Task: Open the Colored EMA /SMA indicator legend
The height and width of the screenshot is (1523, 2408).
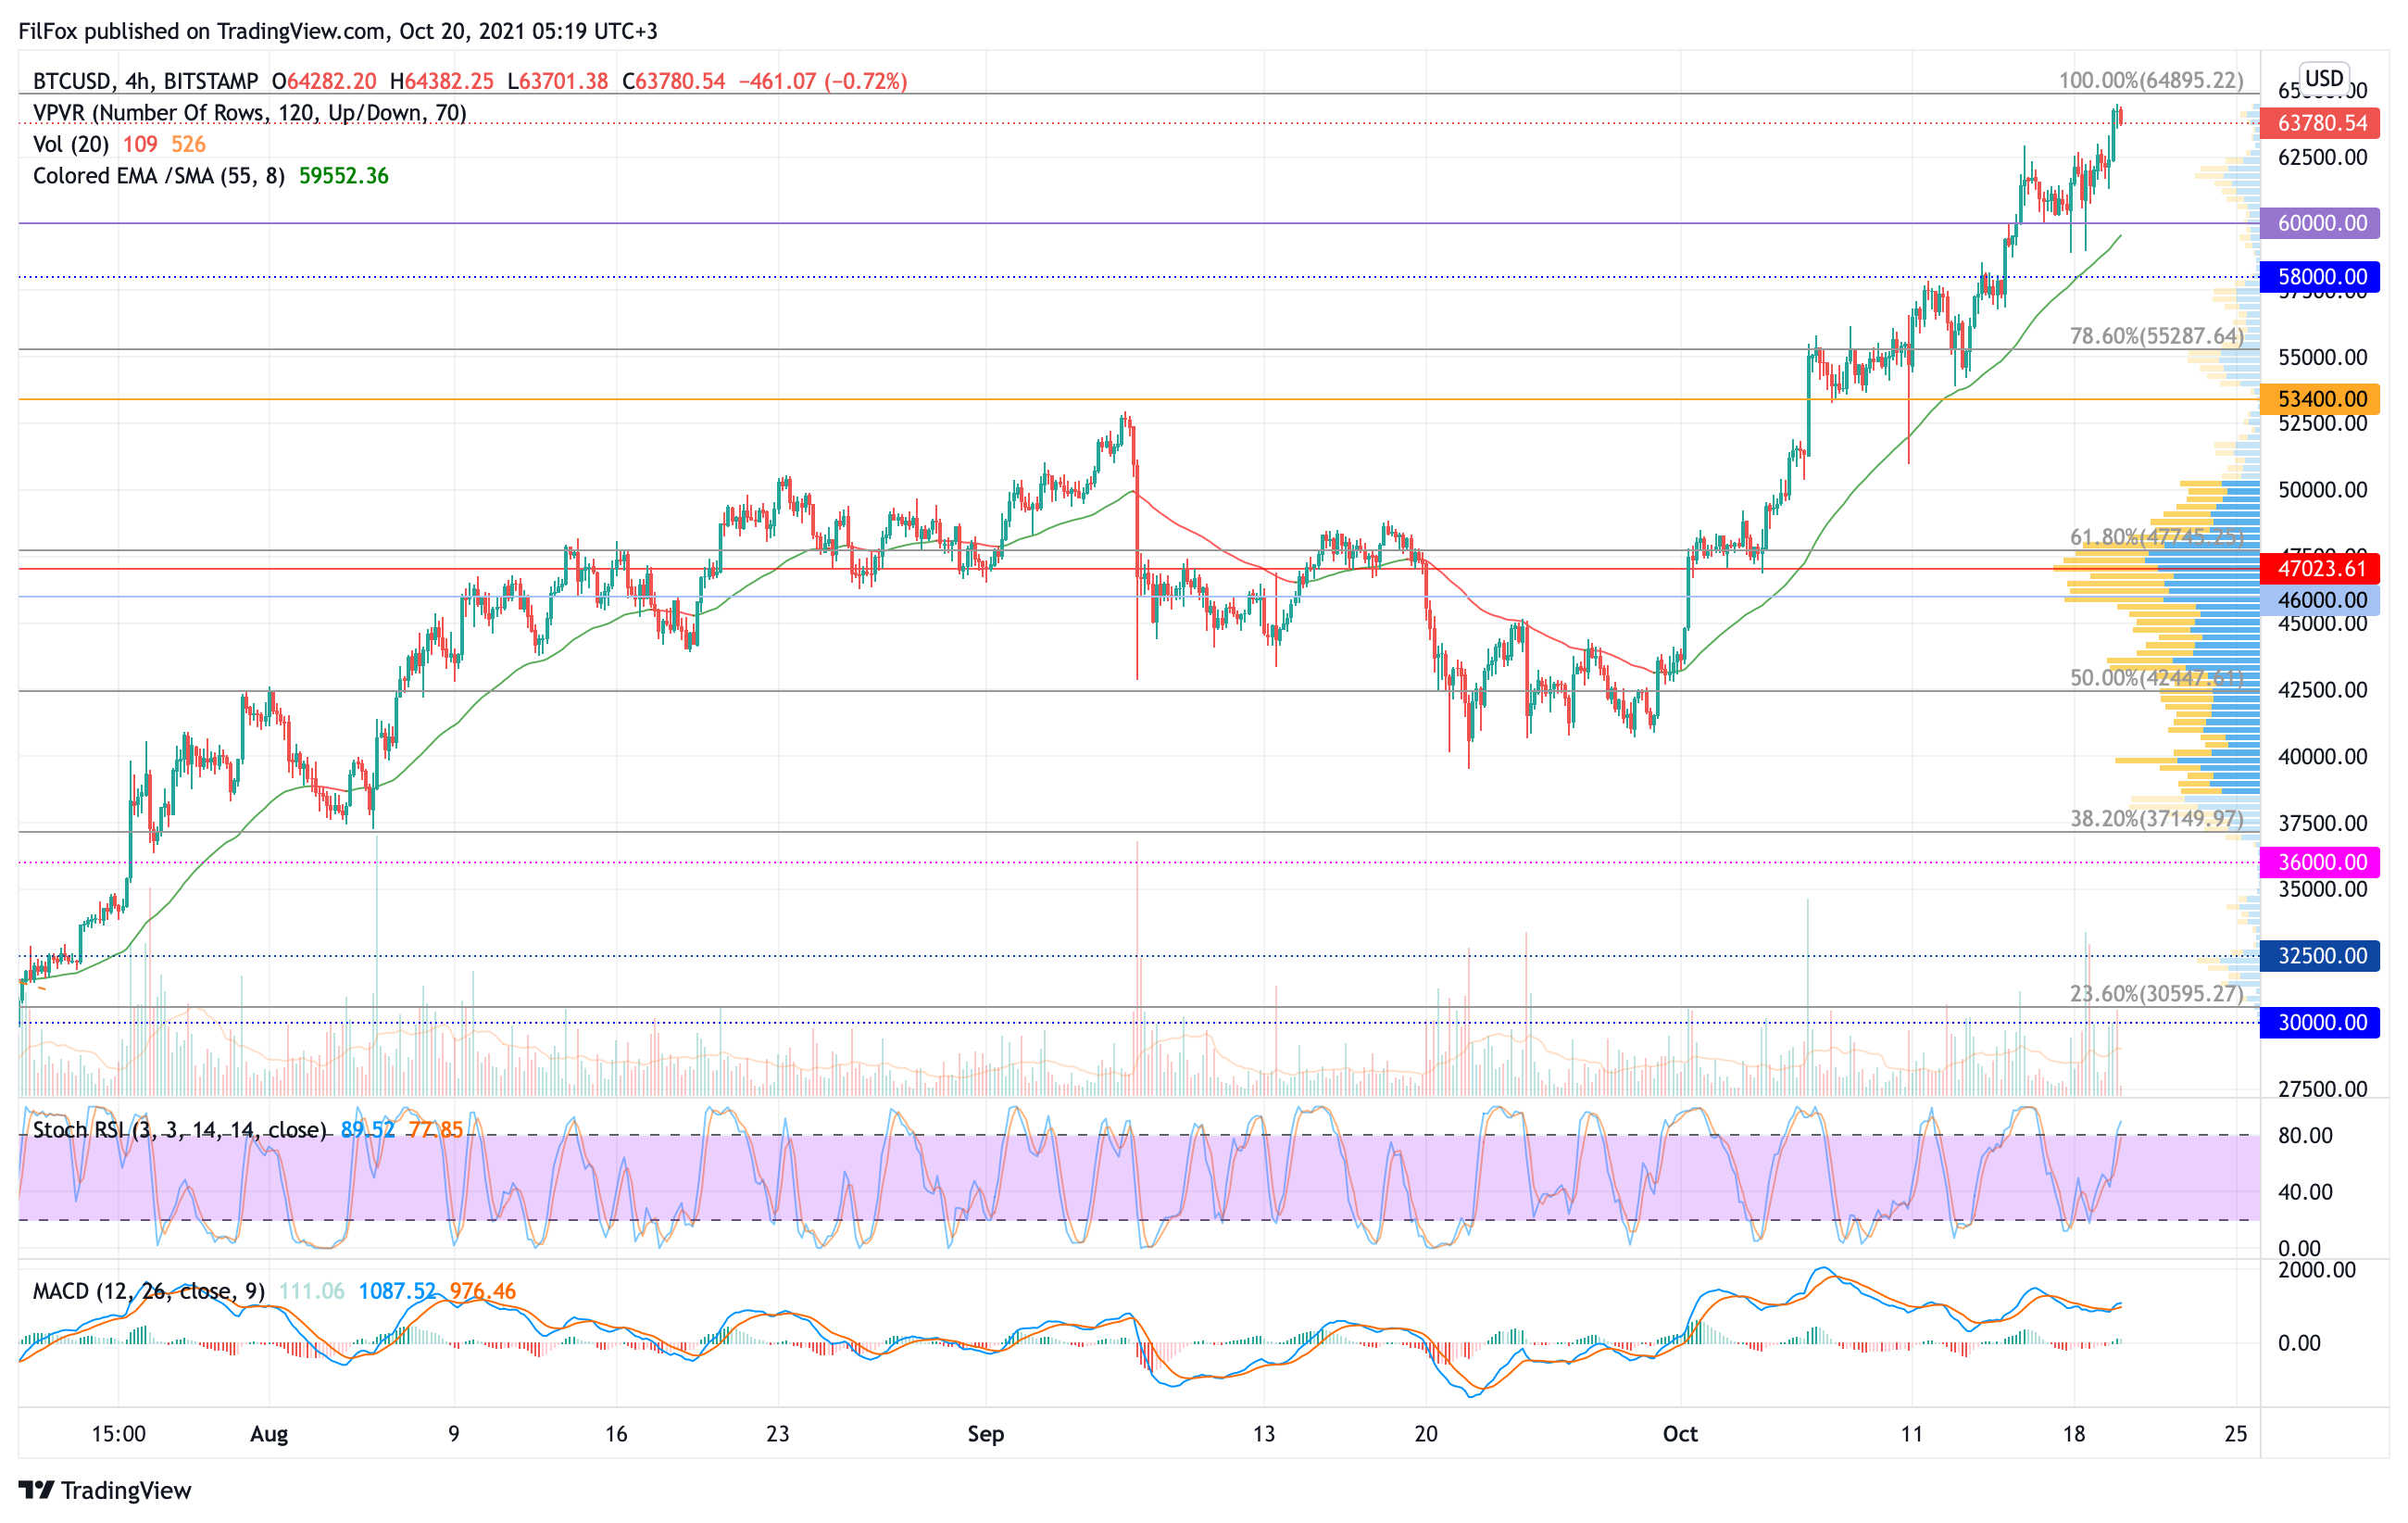Action: tap(158, 176)
